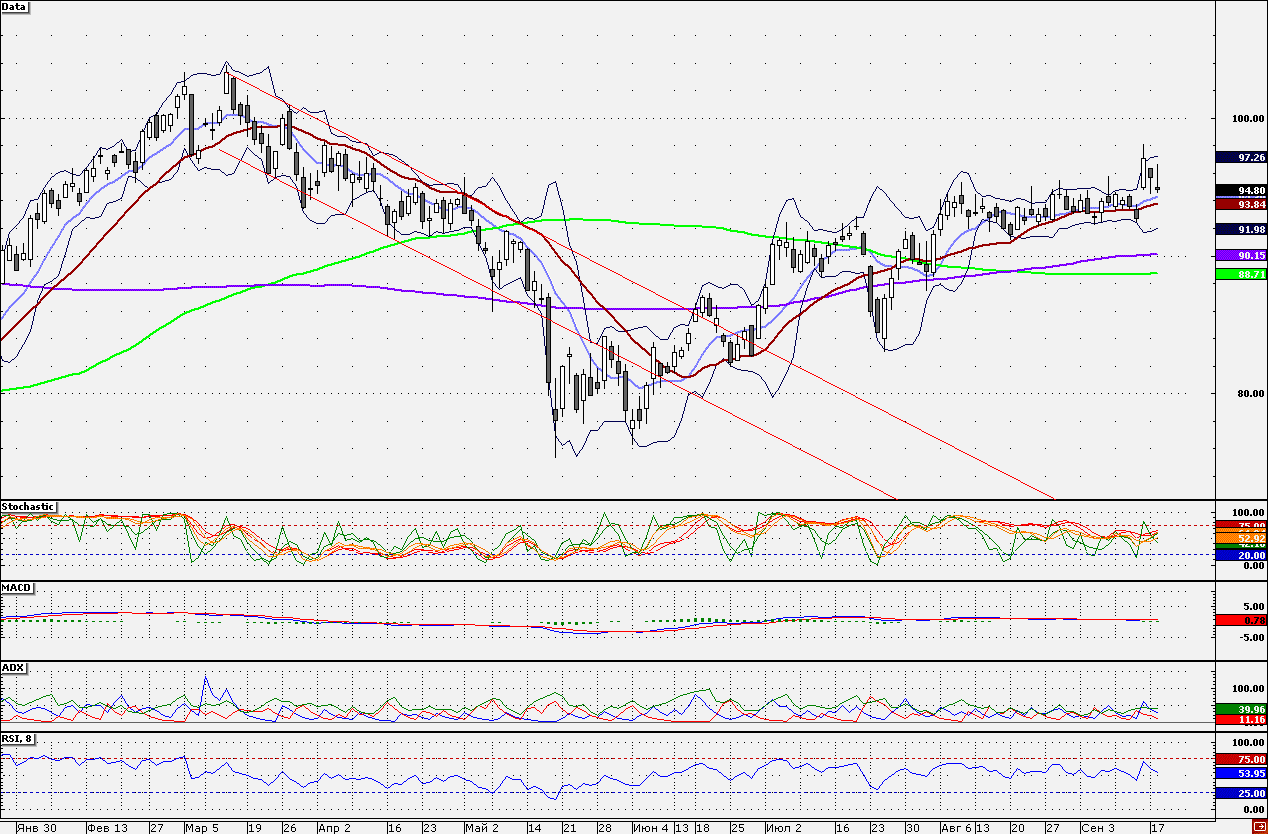
Task: Select the Stochastic indicator panel label
Action: [x=28, y=507]
